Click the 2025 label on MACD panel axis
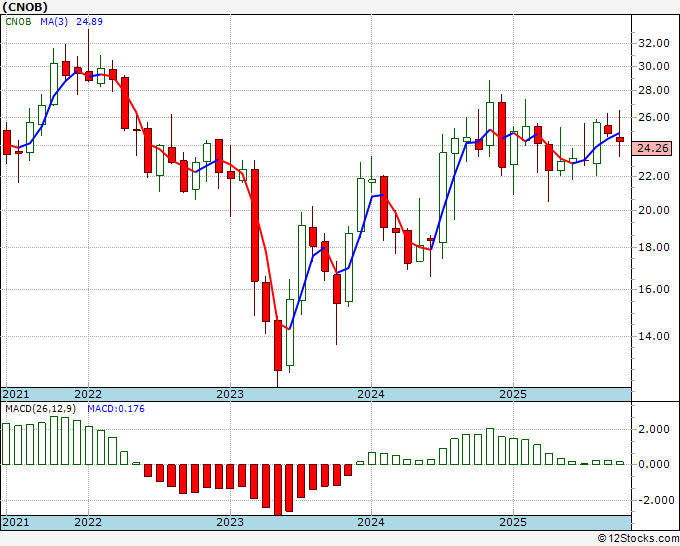The height and width of the screenshot is (546, 680). (513, 522)
